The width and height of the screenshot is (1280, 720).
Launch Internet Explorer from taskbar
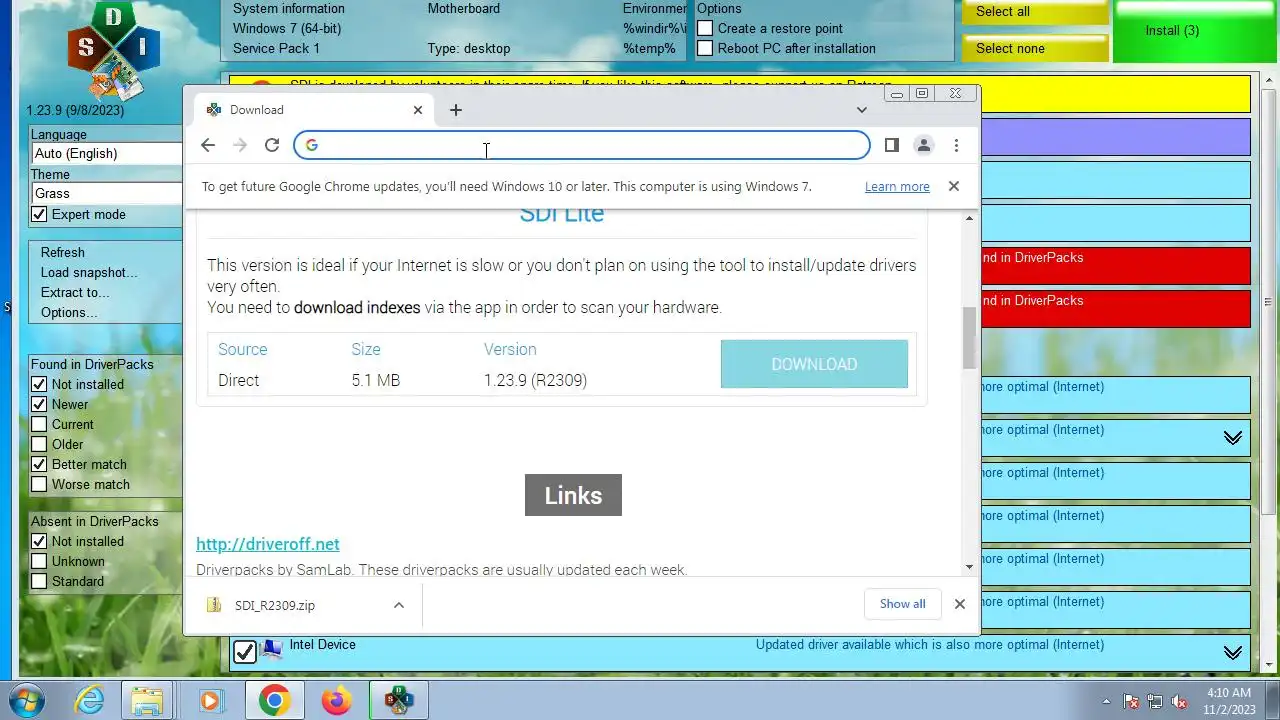(x=90, y=700)
